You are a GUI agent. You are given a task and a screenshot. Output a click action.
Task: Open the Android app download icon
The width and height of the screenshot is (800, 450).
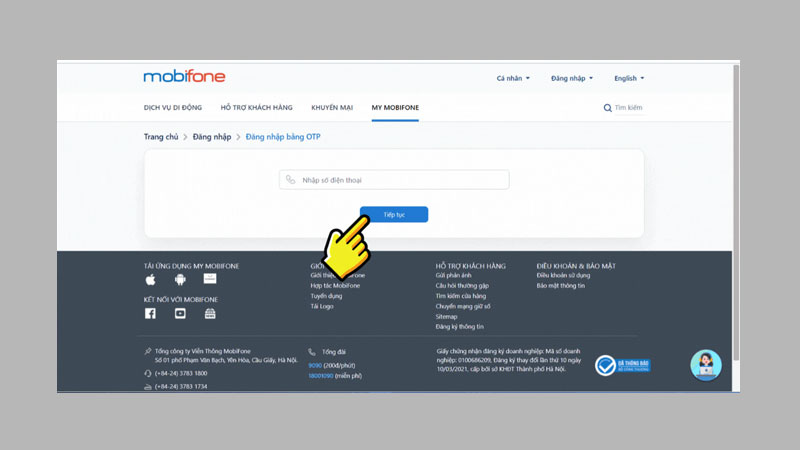point(180,279)
